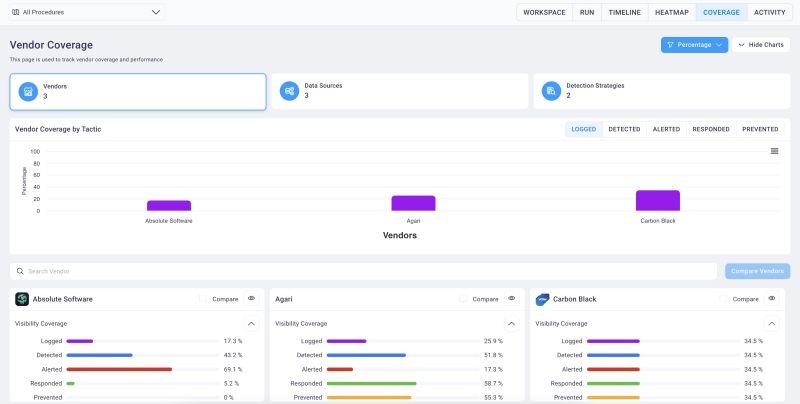Open the Detection Strategies card

[x=662, y=91]
